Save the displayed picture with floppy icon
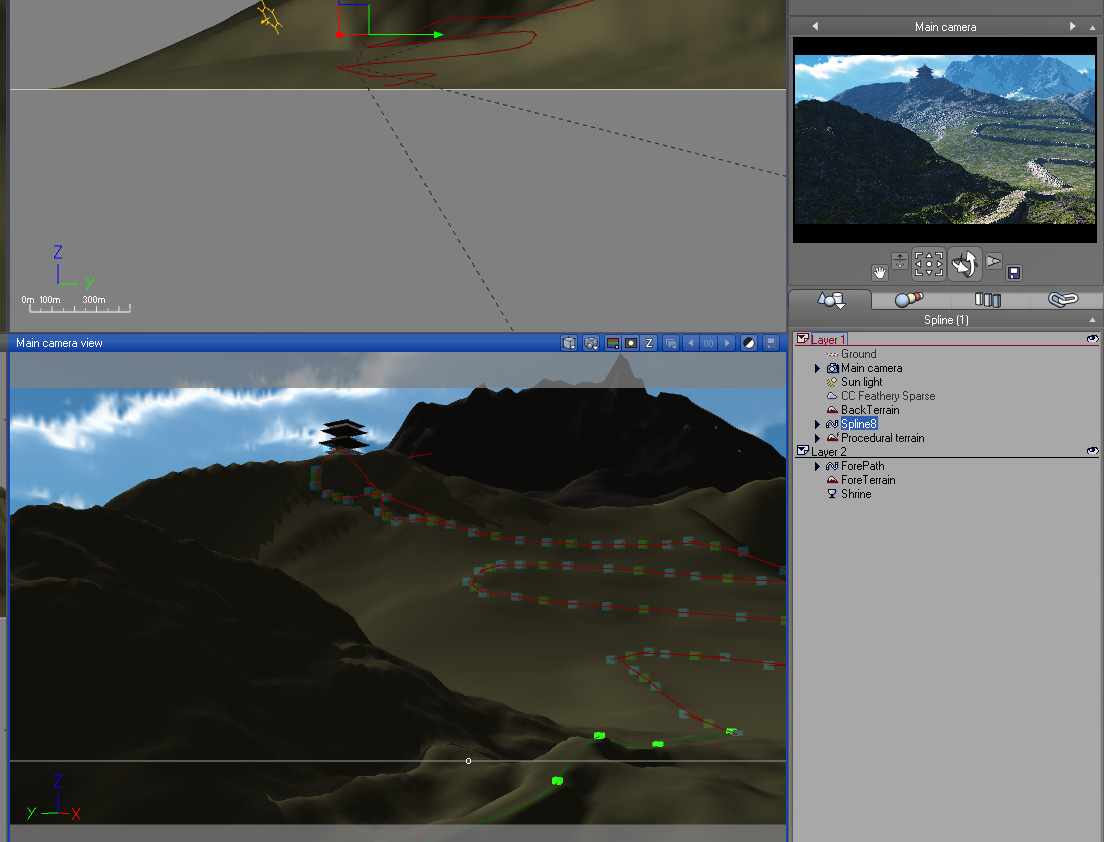Image resolution: width=1104 pixels, height=842 pixels. (771, 343)
